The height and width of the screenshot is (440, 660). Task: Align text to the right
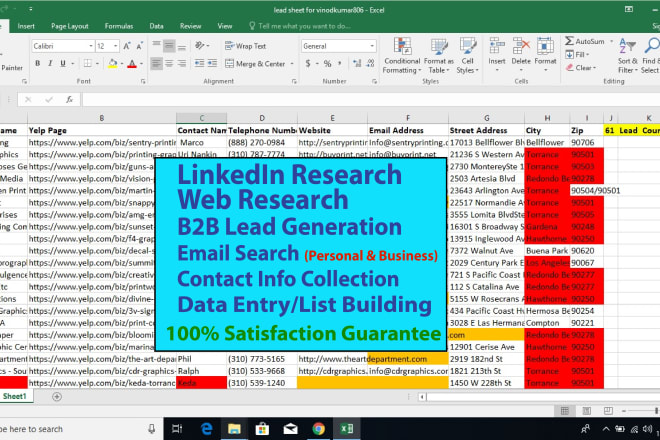[181, 64]
